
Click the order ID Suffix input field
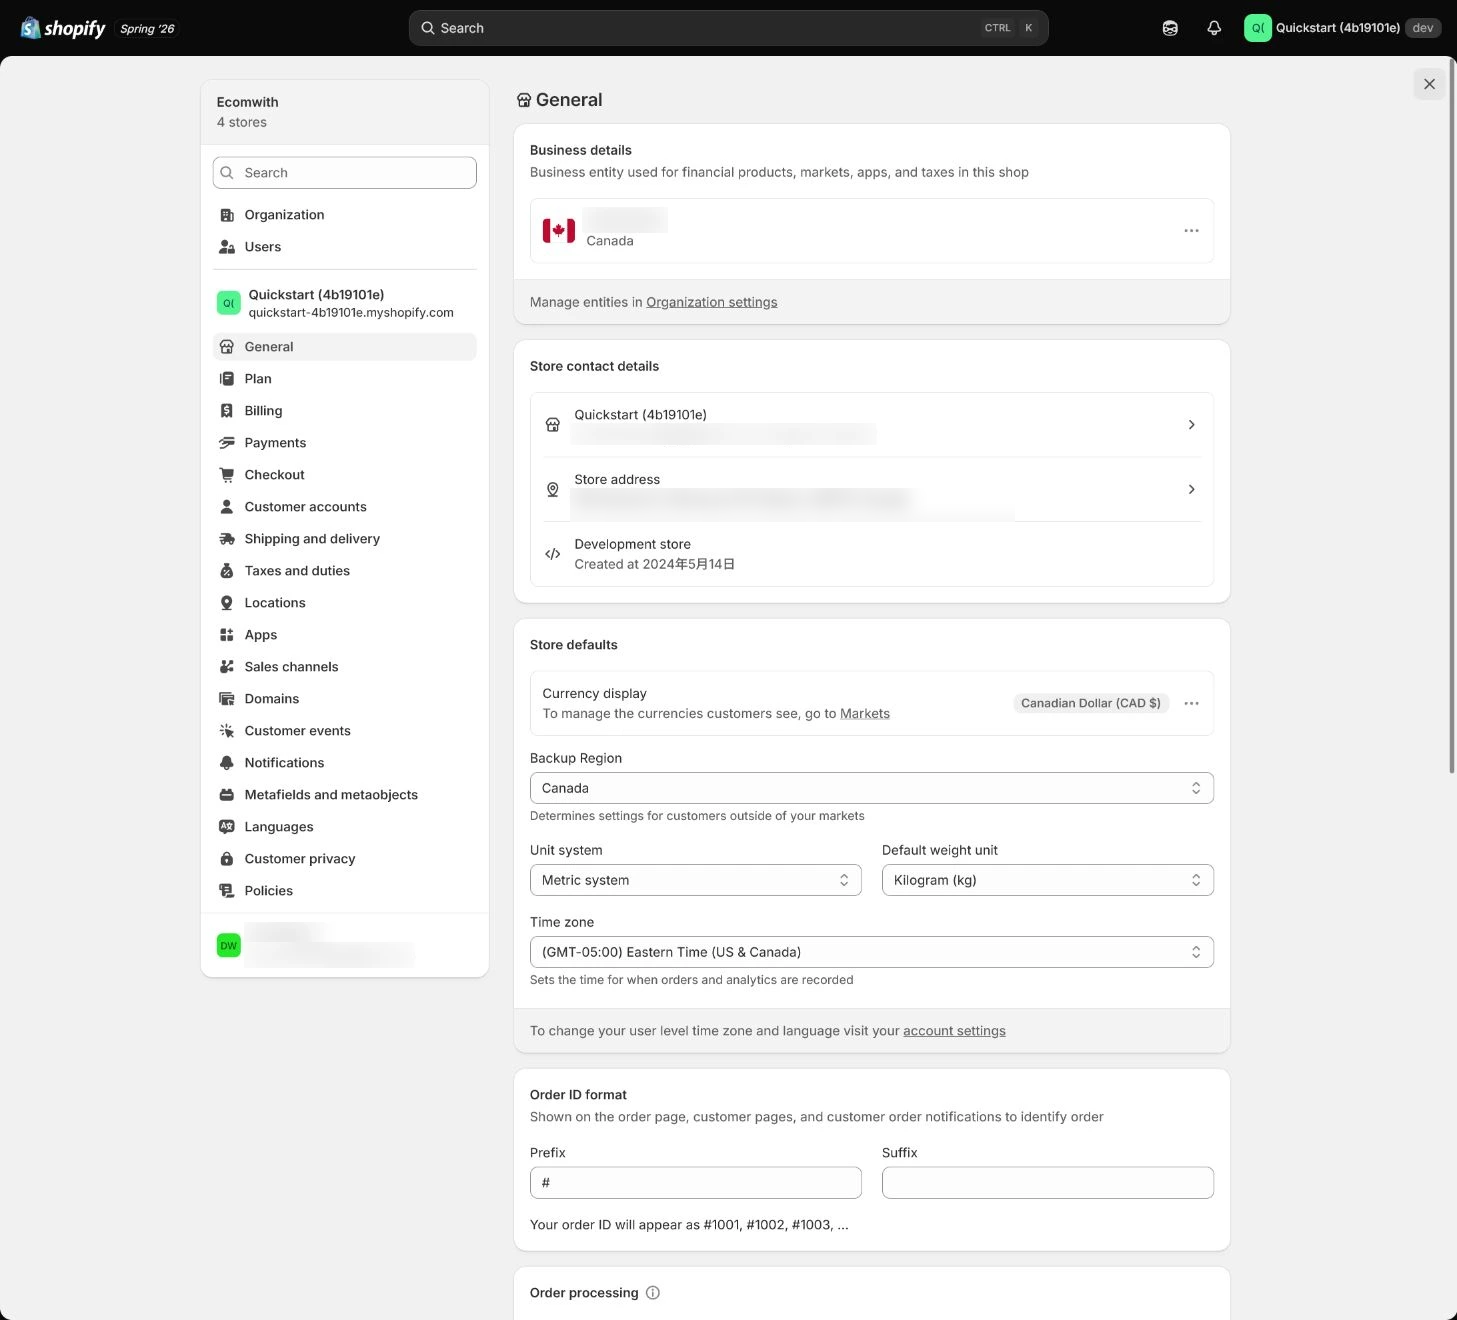click(1047, 1183)
